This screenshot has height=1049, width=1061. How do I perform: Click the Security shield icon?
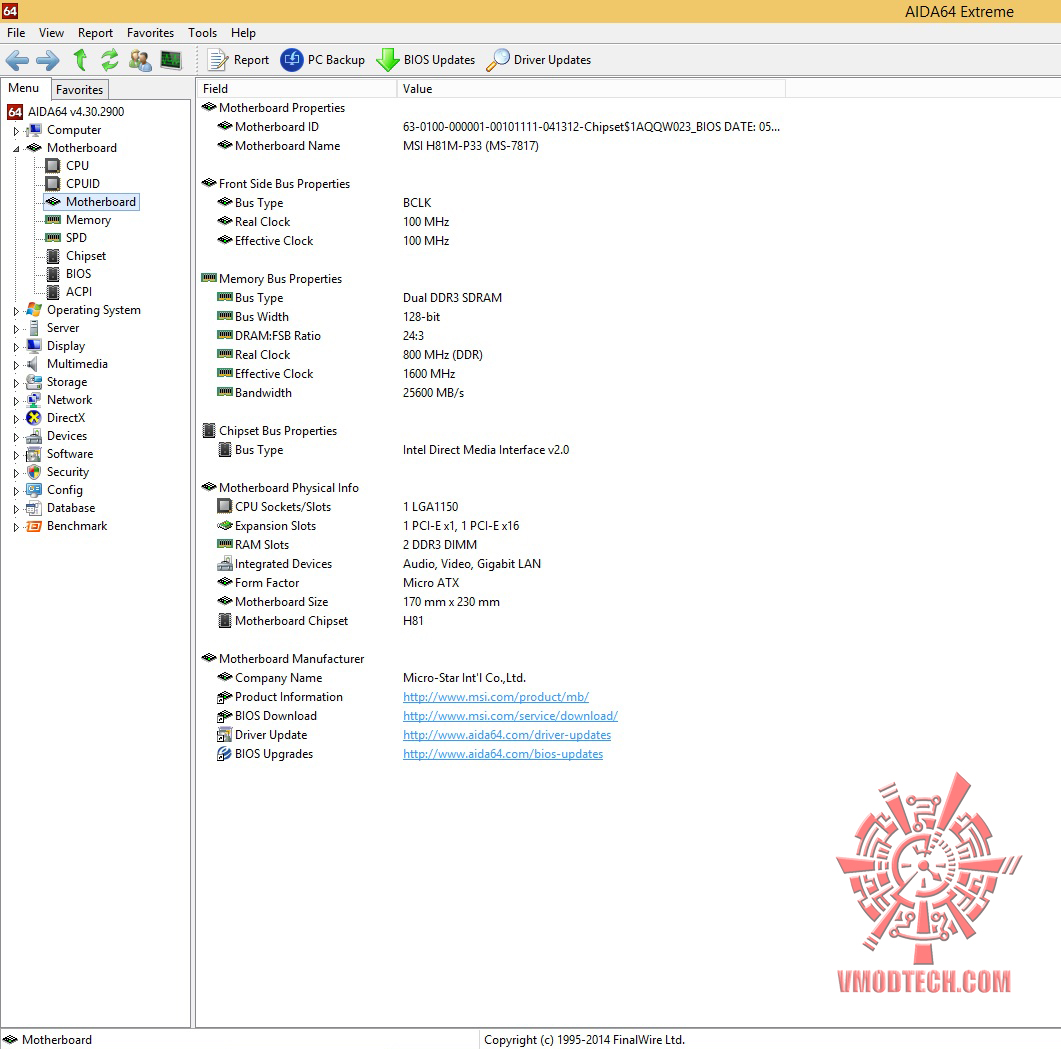tap(34, 472)
